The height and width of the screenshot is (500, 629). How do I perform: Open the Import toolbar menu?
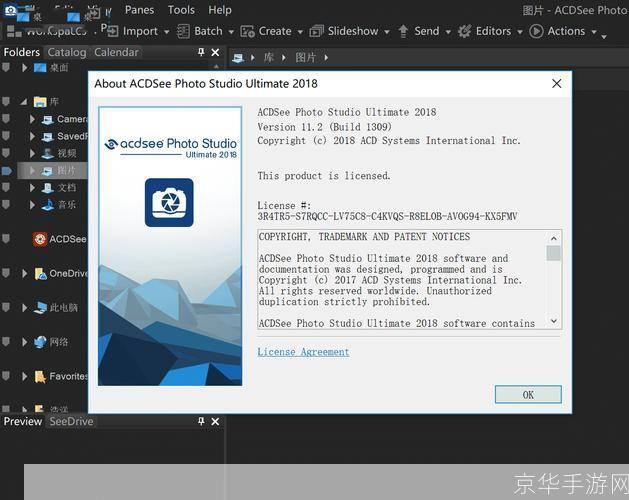[x=140, y=31]
